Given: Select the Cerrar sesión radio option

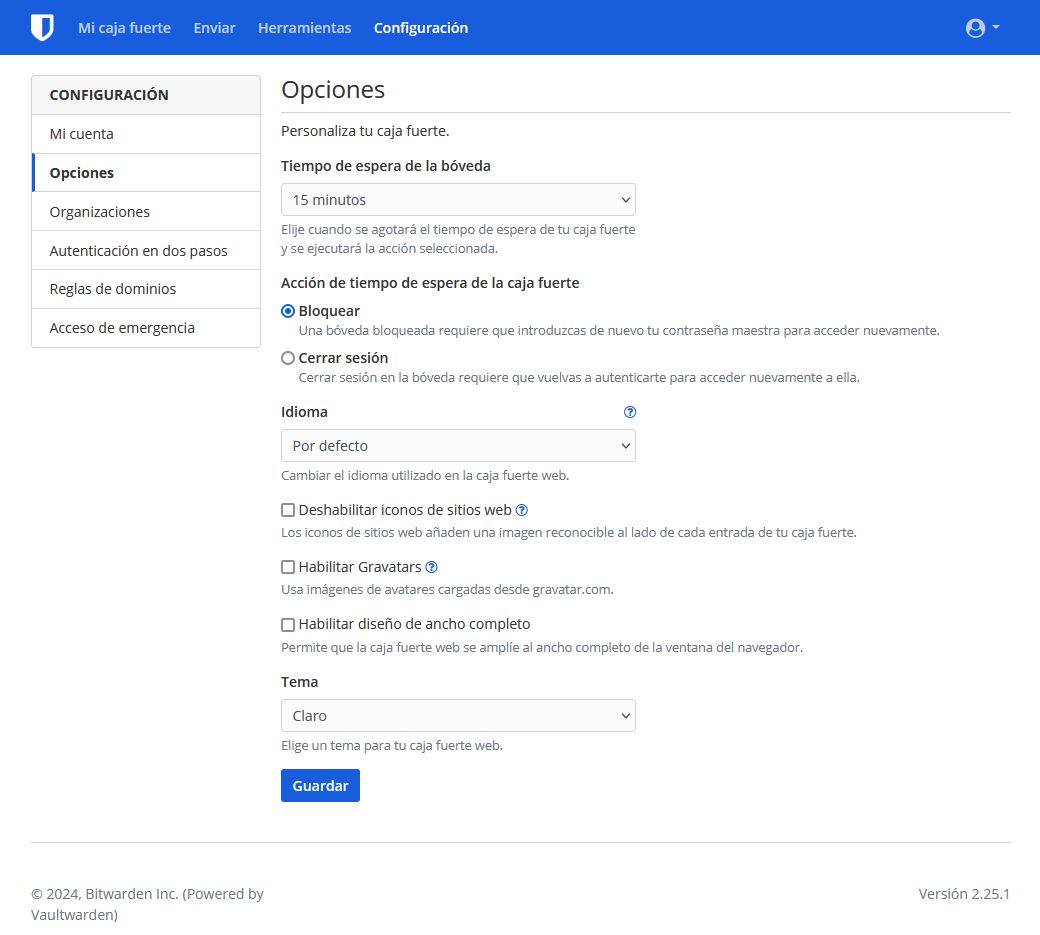Looking at the screenshot, I should 288,358.
